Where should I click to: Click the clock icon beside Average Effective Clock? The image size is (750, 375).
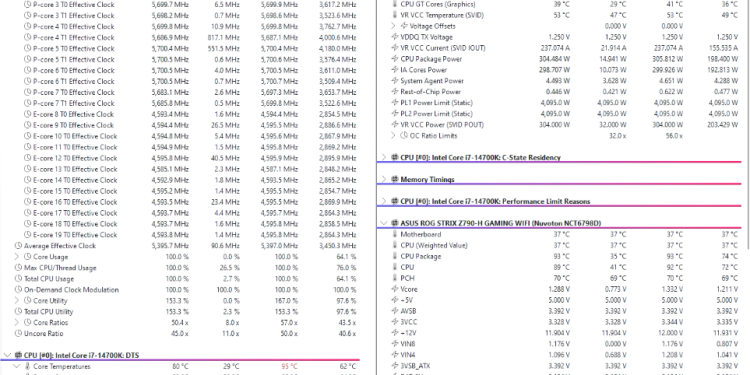tap(18, 246)
